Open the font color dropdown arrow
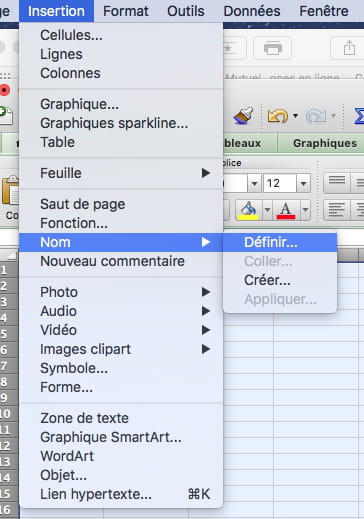 click(305, 210)
